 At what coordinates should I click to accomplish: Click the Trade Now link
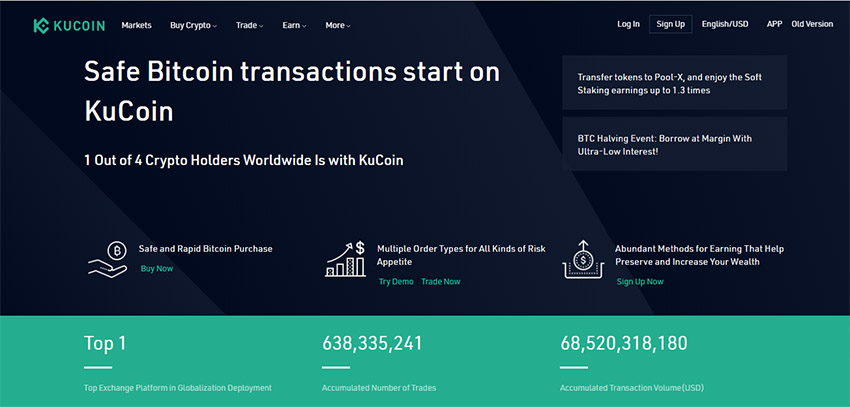tap(441, 281)
